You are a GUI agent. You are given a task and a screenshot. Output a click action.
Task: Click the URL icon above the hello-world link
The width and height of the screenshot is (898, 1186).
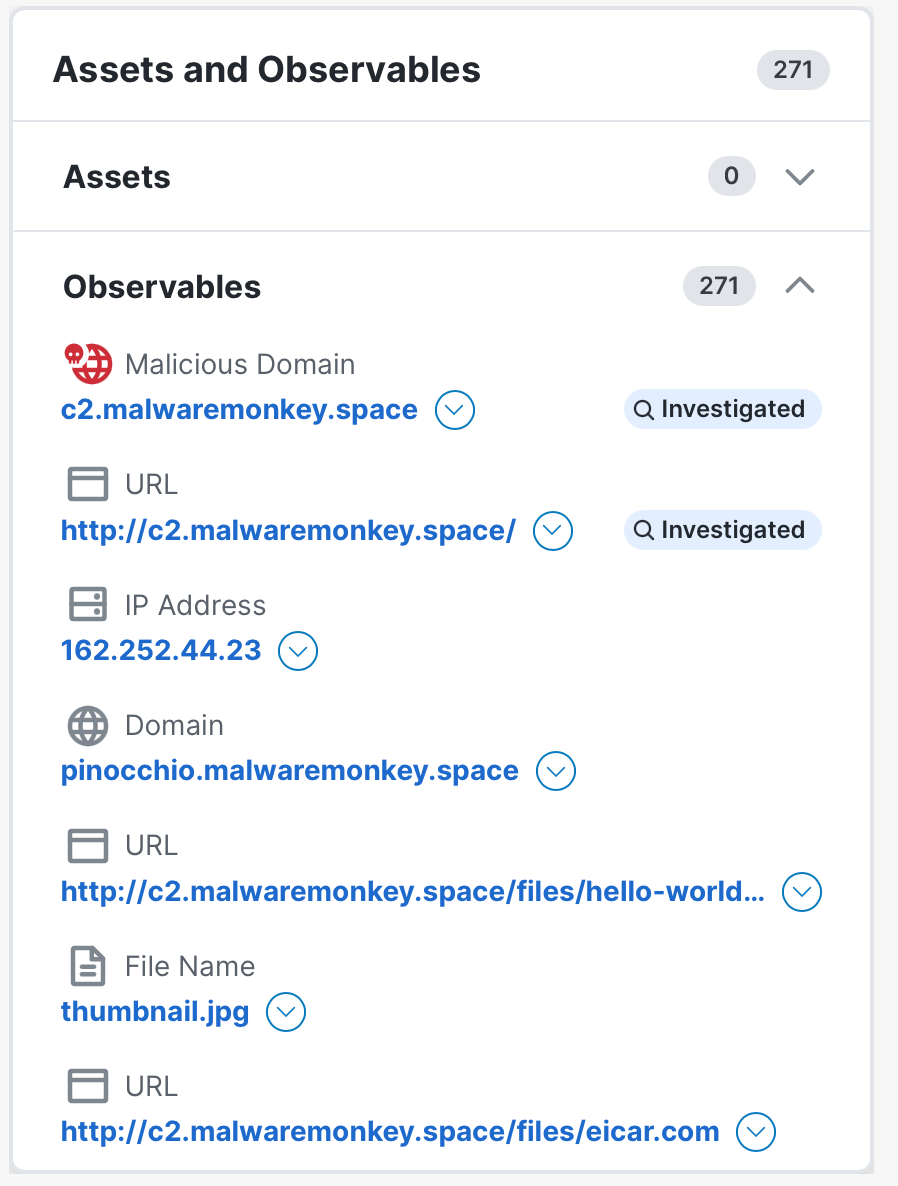tap(88, 845)
